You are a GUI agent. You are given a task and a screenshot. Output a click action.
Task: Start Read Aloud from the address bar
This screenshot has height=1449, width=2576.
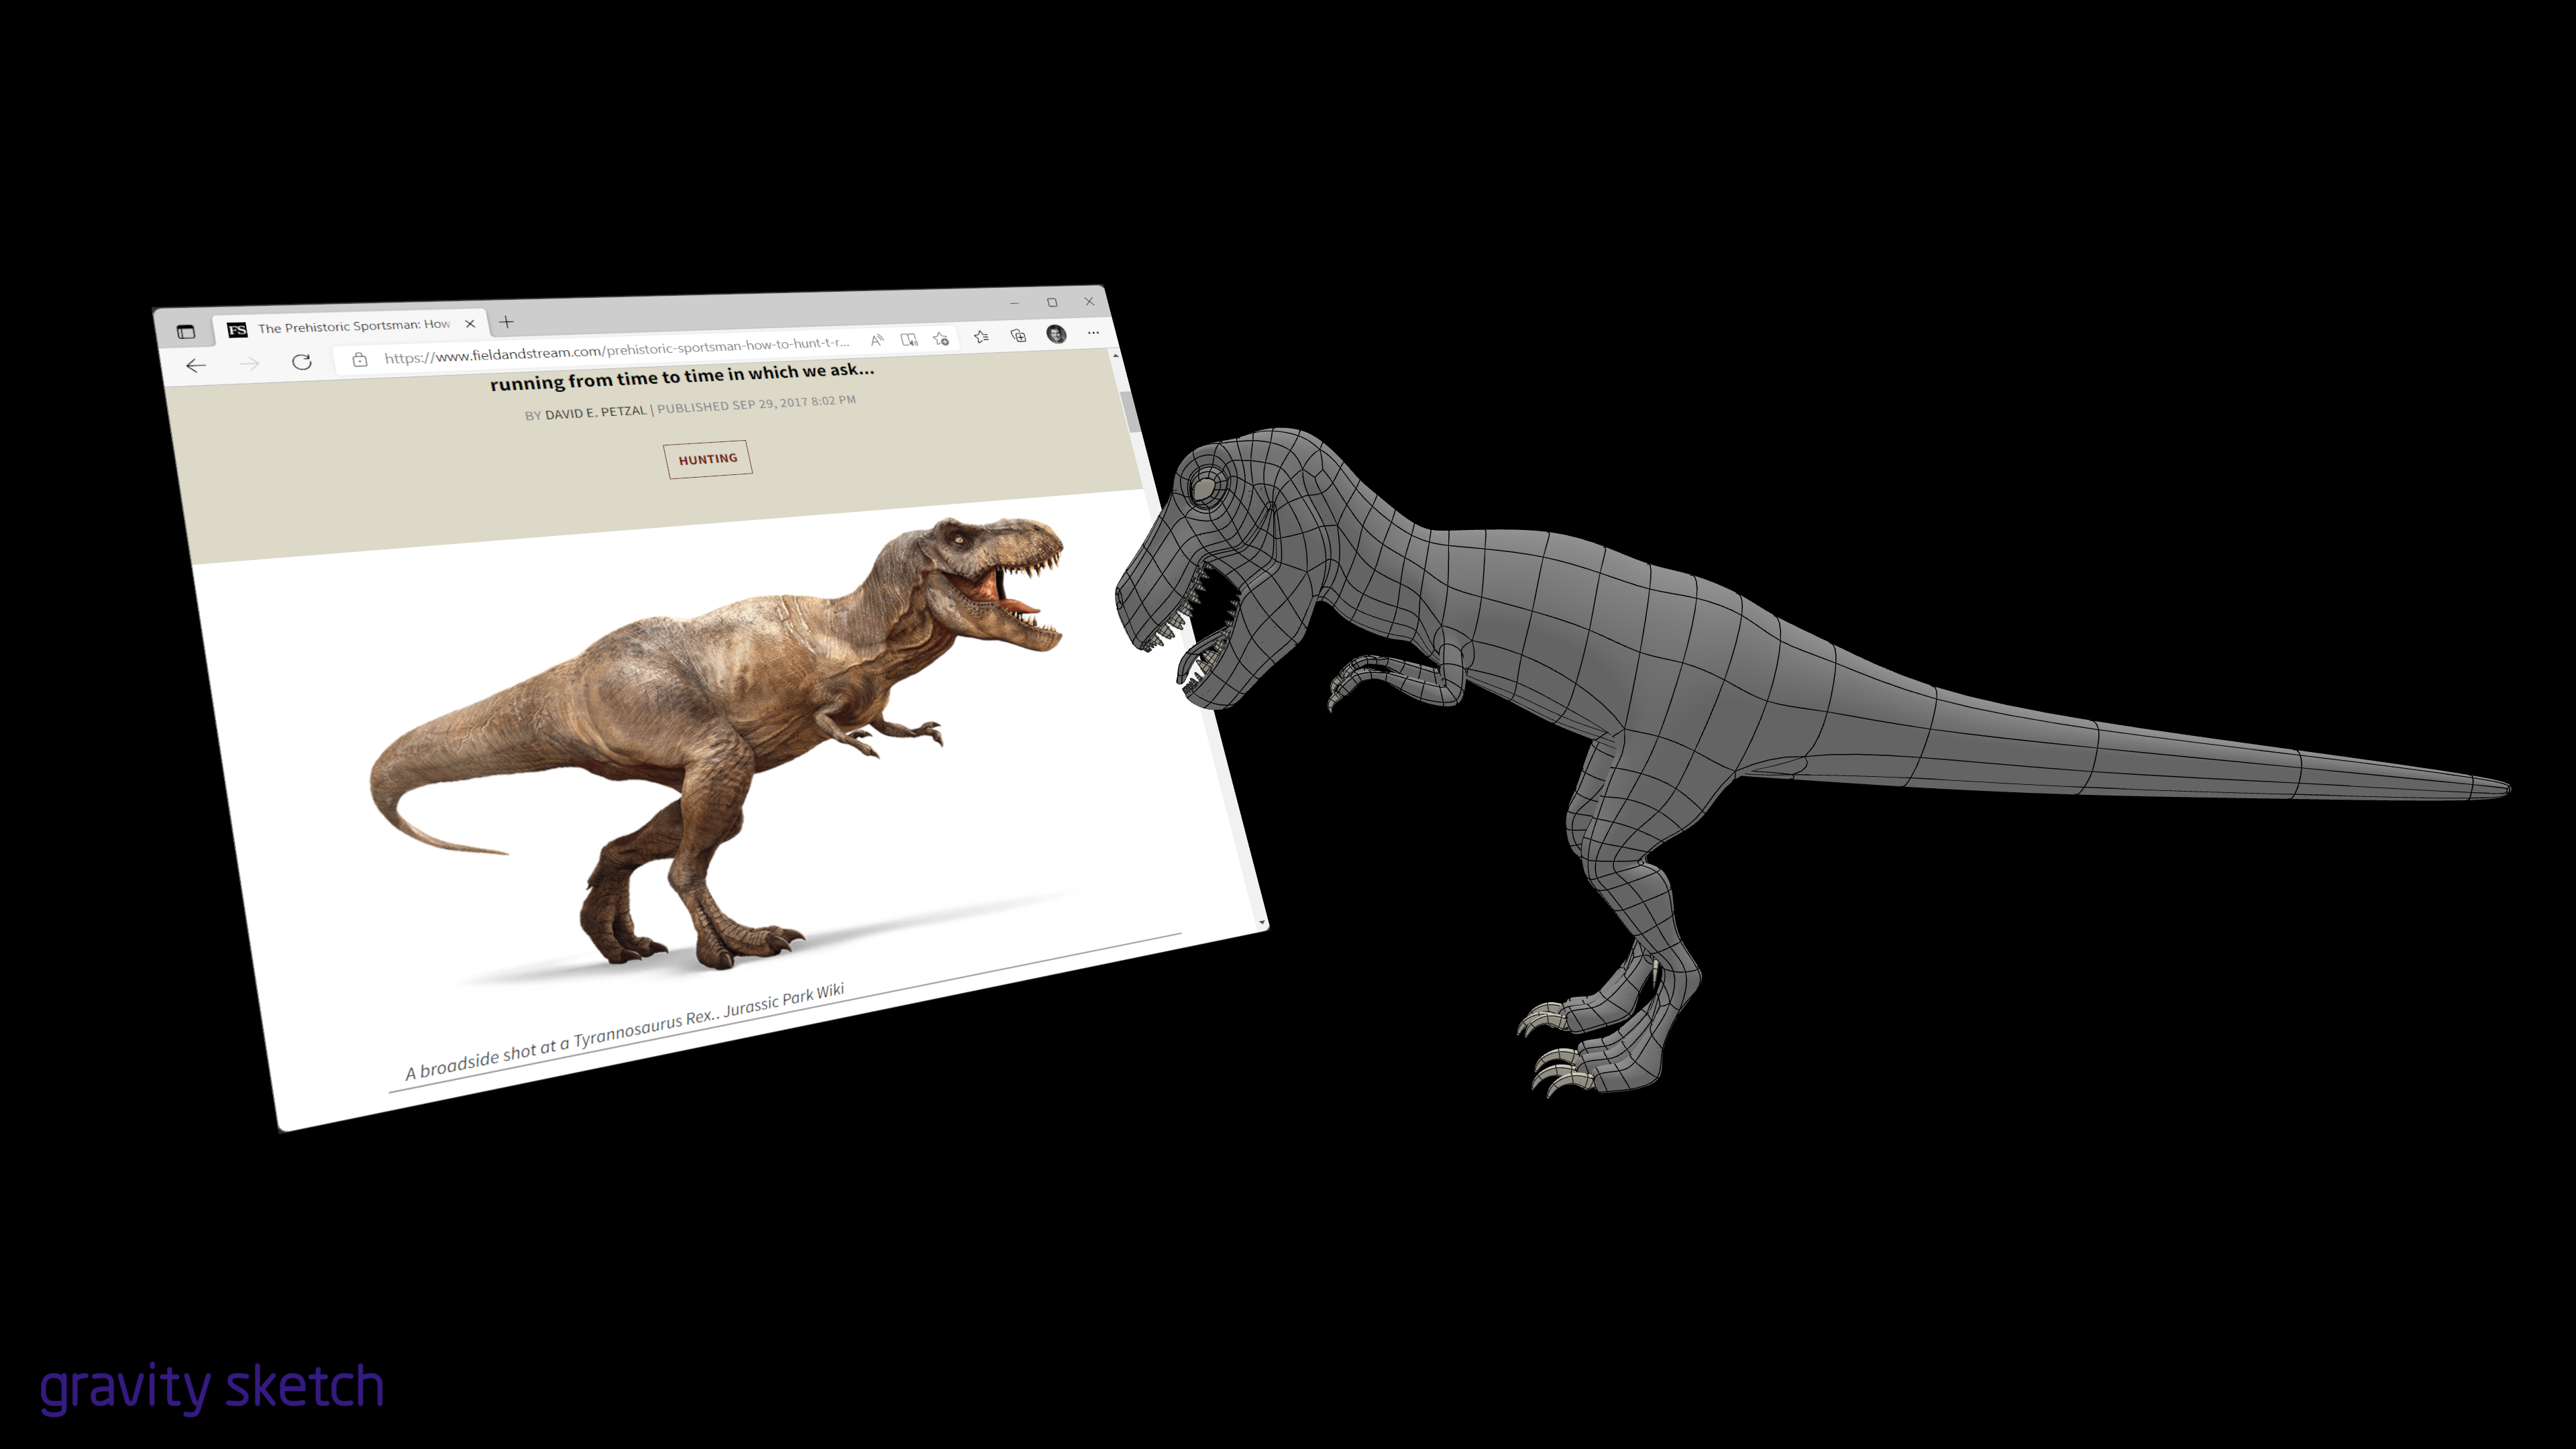point(877,340)
